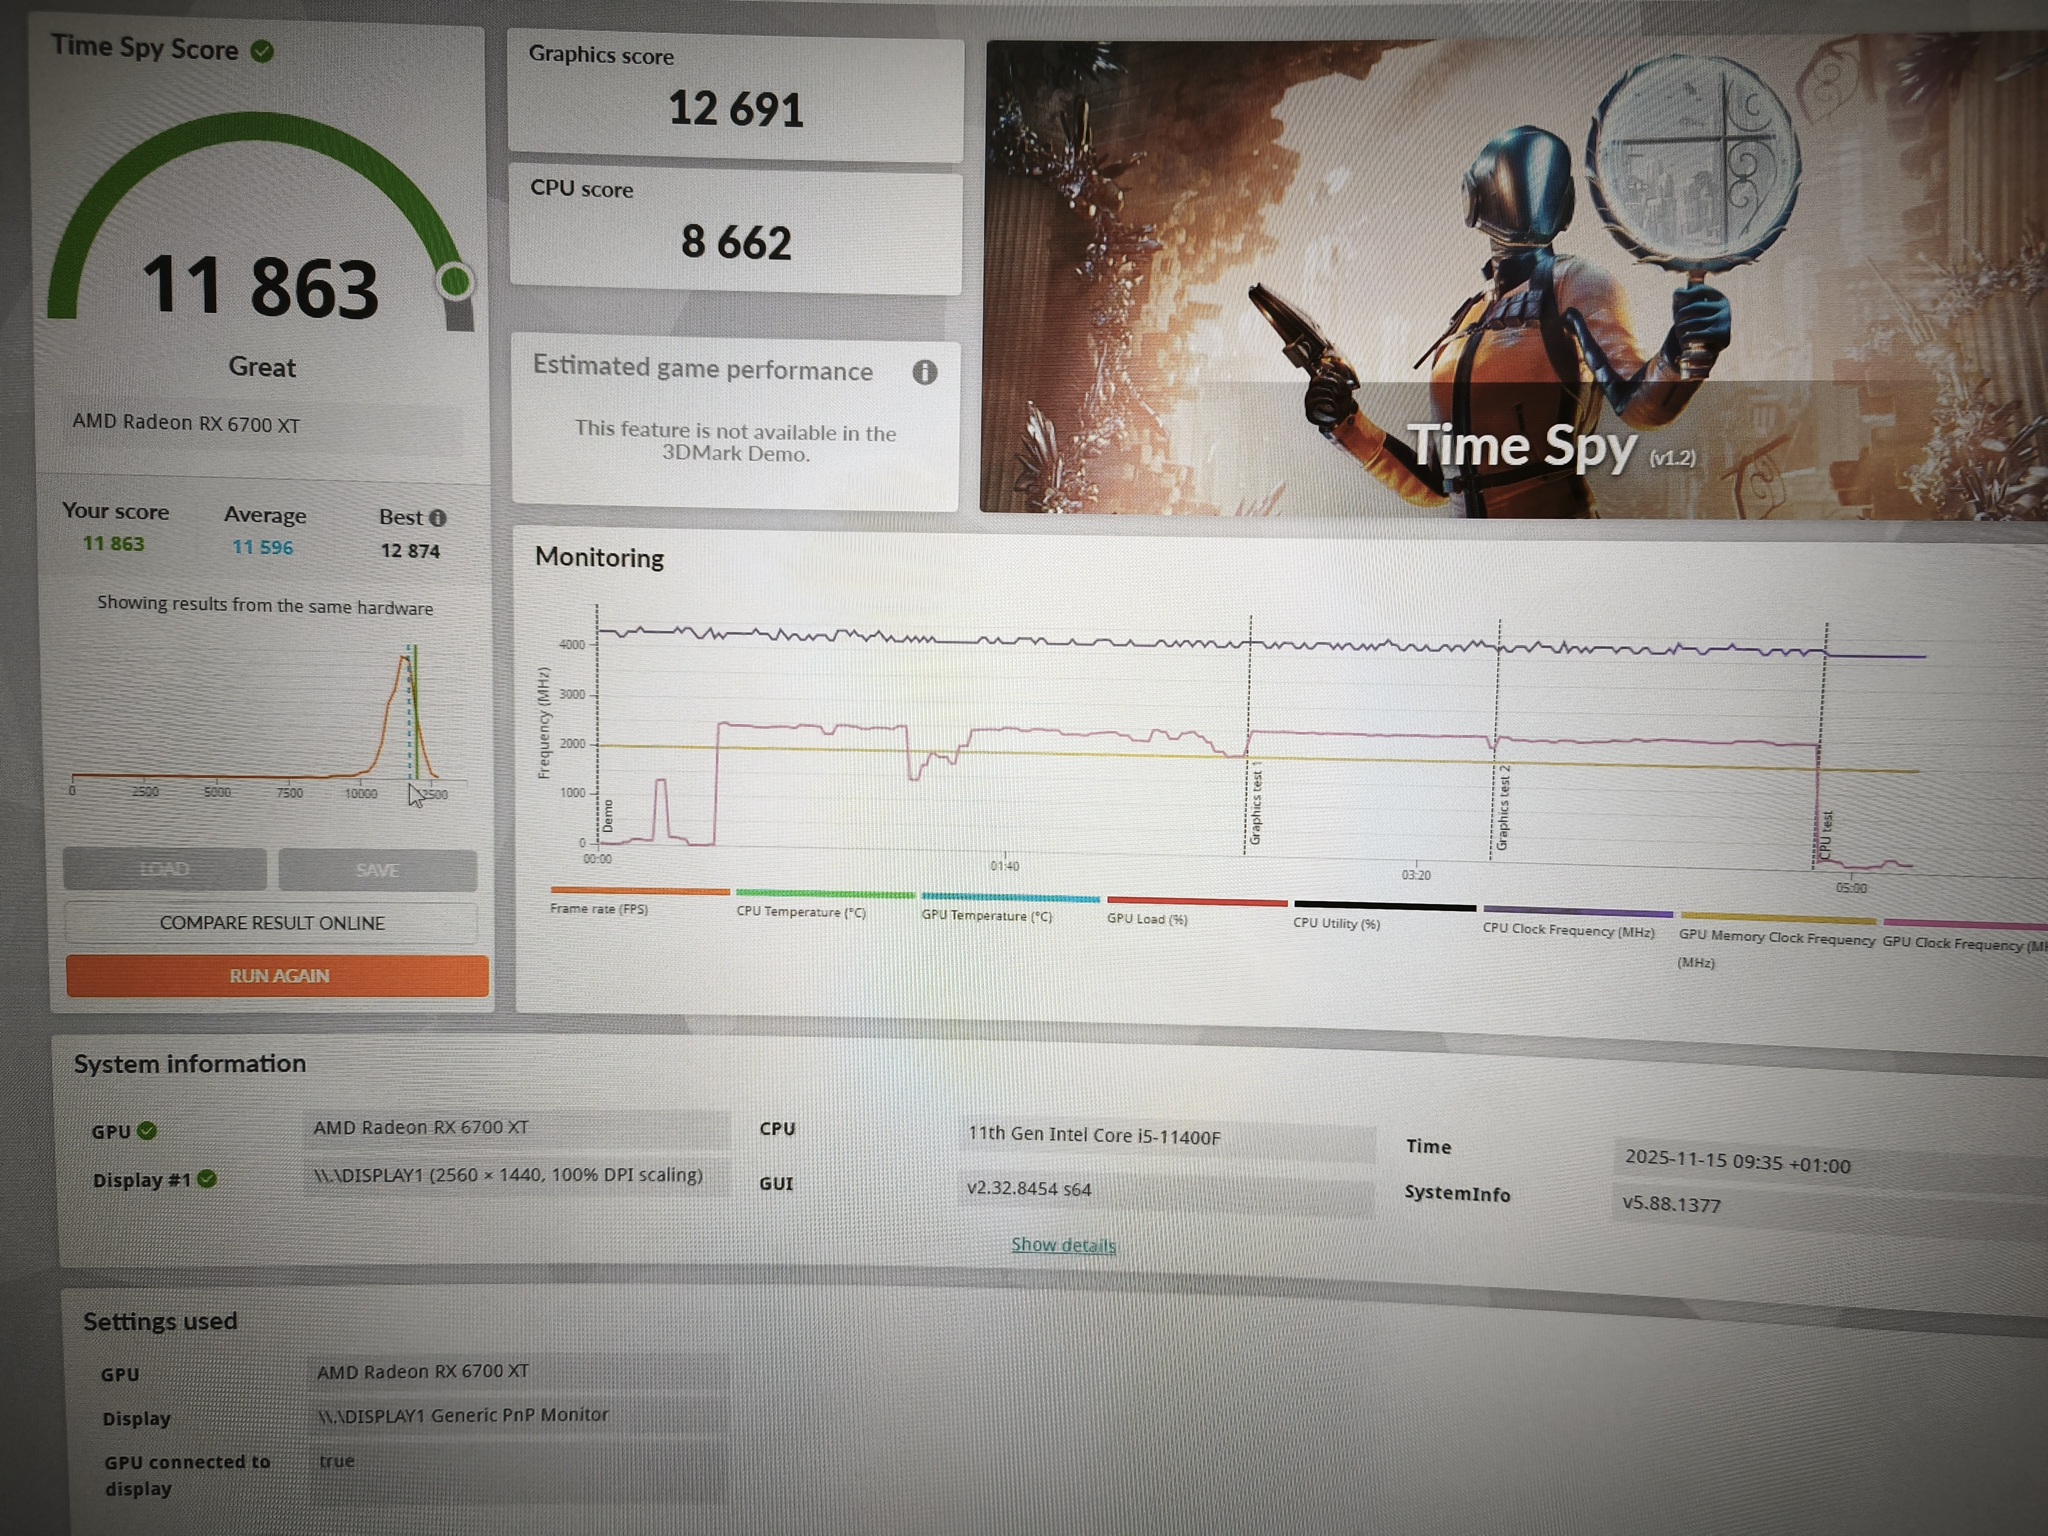This screenshot has height=1536, width=2048.
Task: Click the CPU test timeline marker
Action: point(1826,834)
